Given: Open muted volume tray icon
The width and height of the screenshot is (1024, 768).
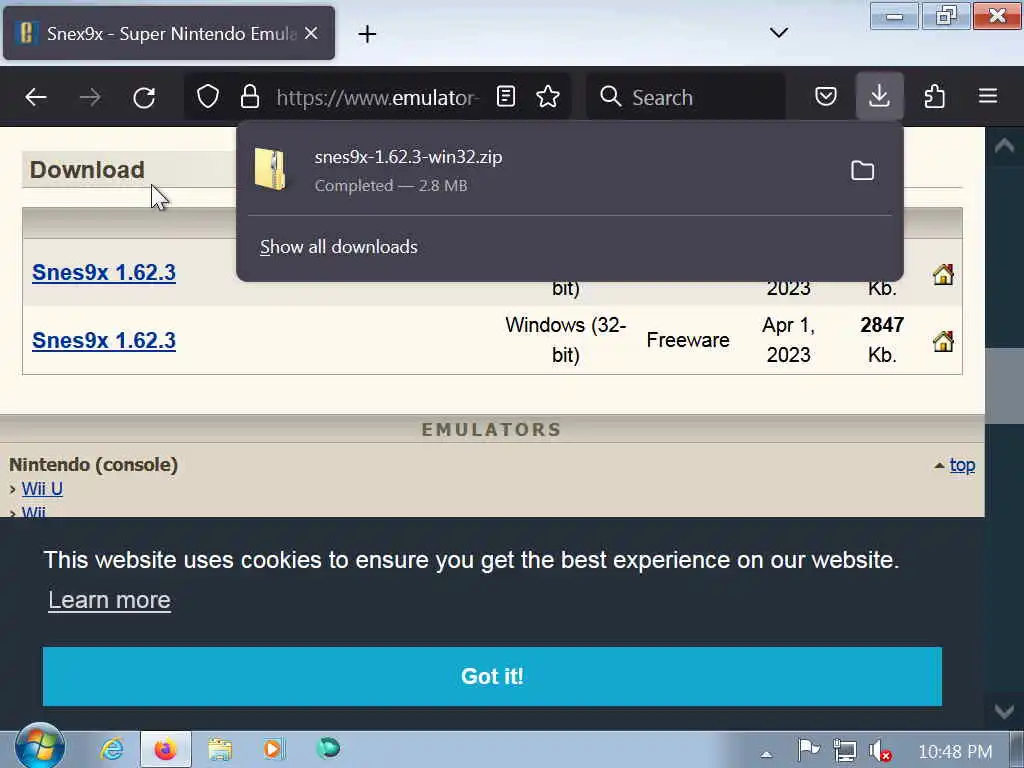Looking at the screenshot, I should click(x=880, y=751).
